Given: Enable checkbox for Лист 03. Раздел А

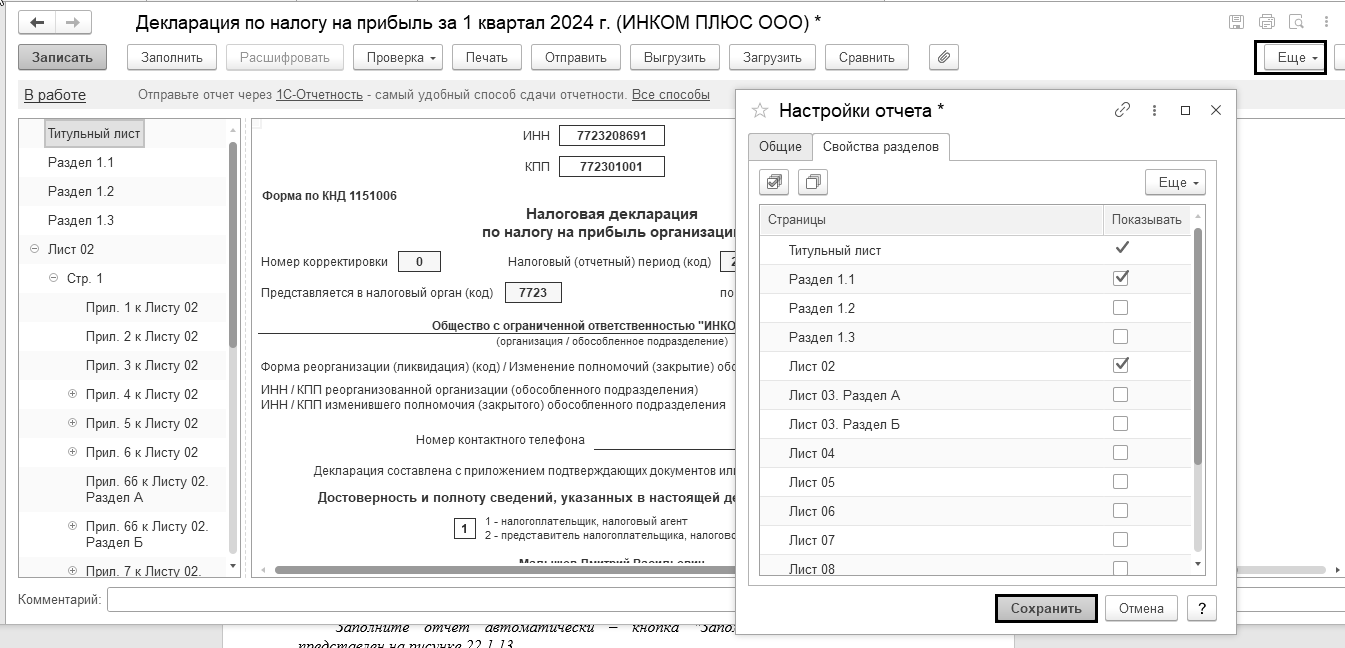Looking at the screenshot, I should pyautogui.click(x=1120, y=394).
